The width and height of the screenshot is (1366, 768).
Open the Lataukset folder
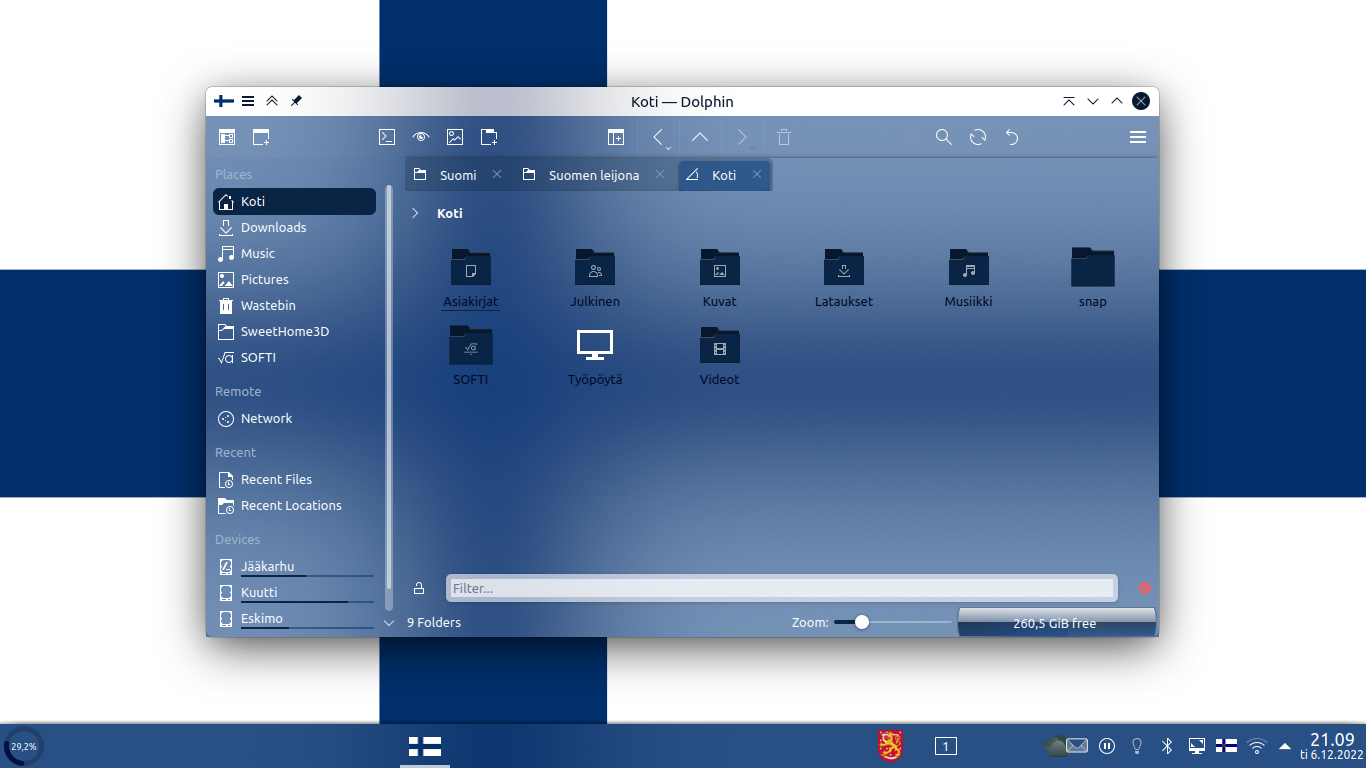(844, 278)
